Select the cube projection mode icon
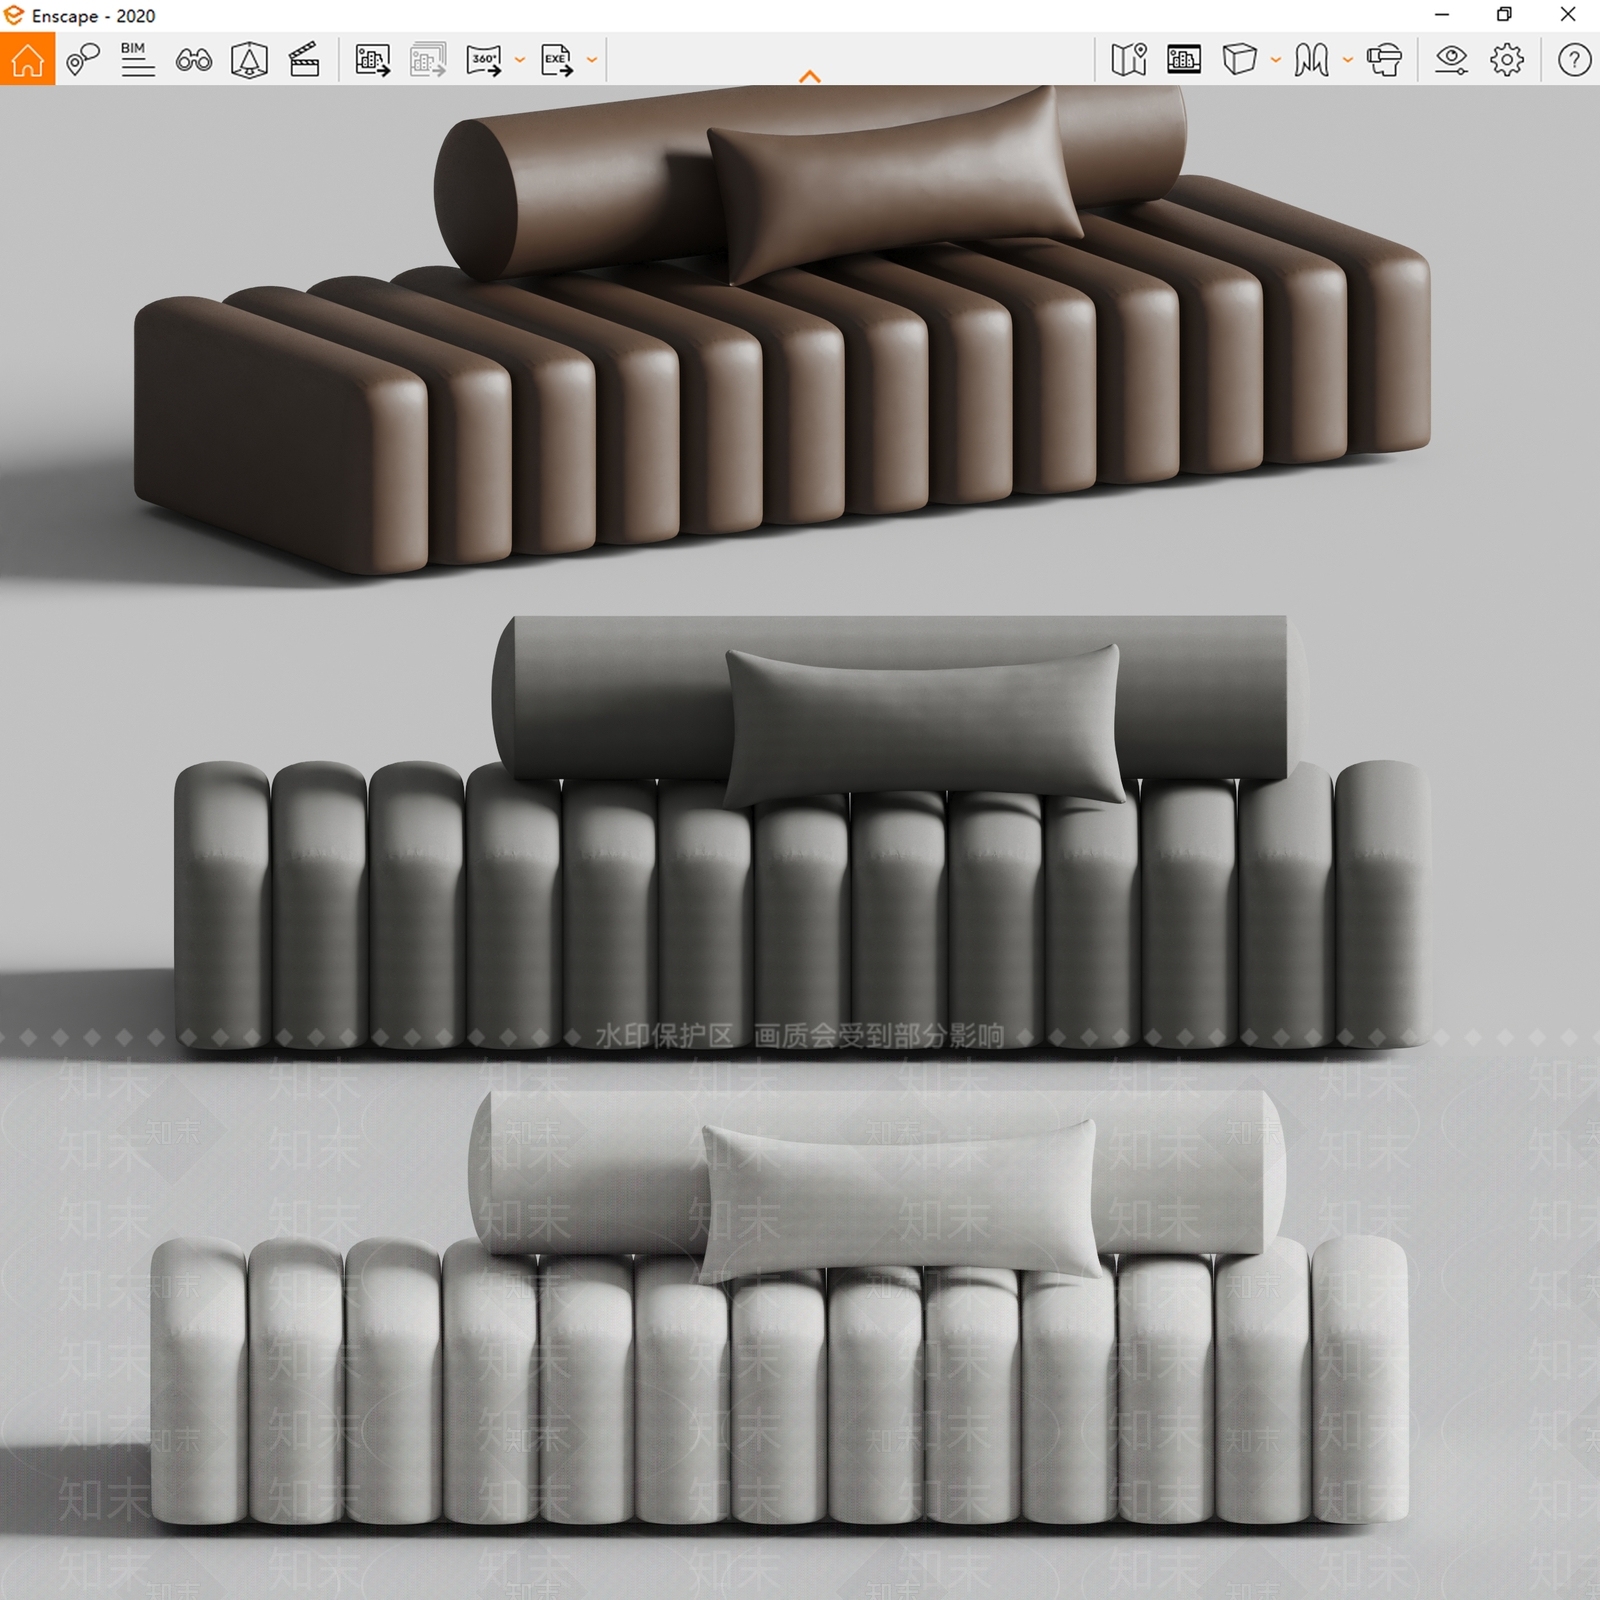The height and width of the screenshot is (1600, 1600). pyautogui.click(x=1239, y=60)
